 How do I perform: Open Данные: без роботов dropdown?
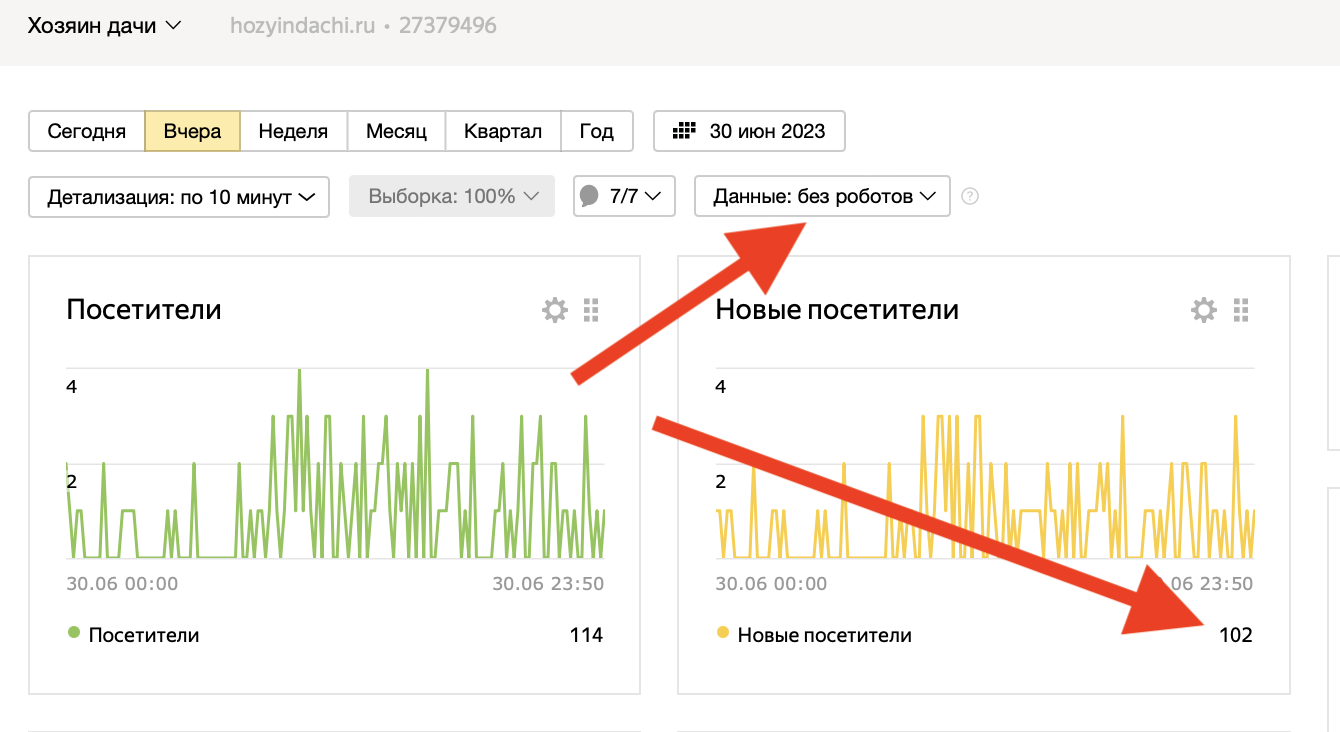click(822, 197)
